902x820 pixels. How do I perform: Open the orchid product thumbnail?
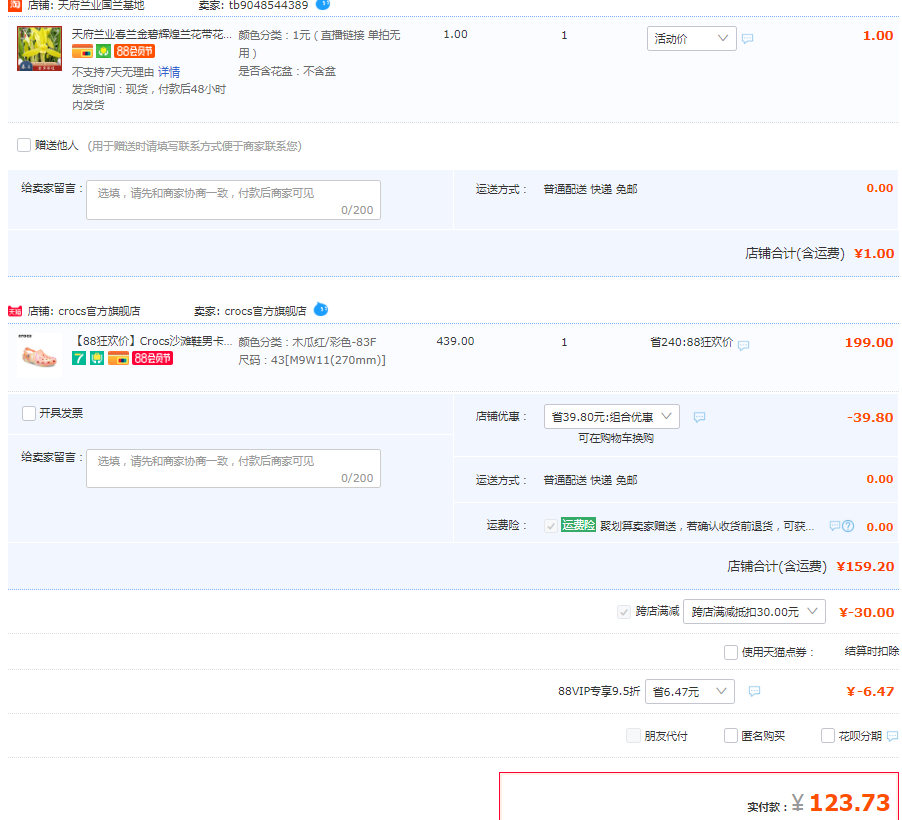click(x=40, y=48)
